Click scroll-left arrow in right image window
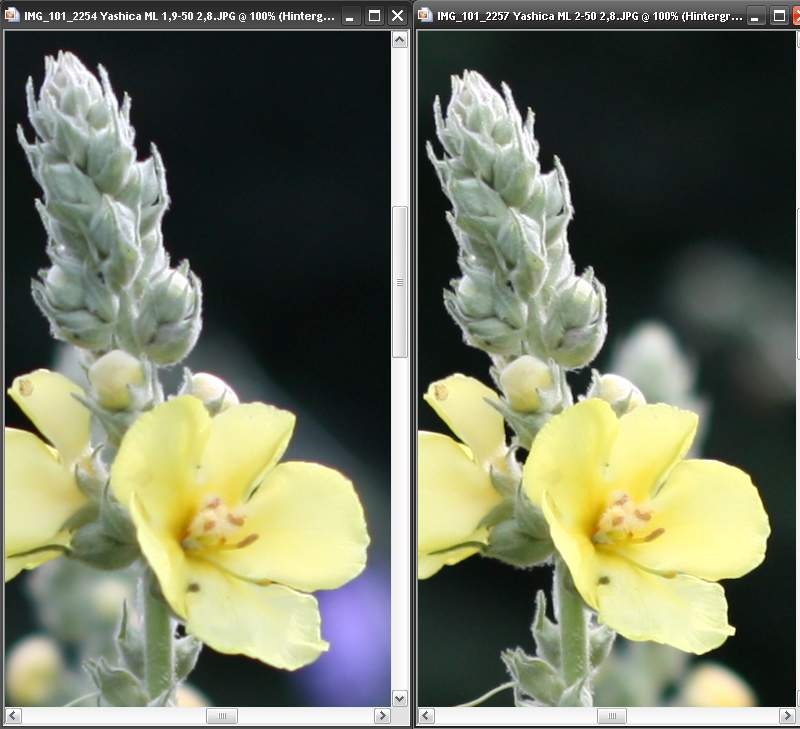 pos(426,716)
